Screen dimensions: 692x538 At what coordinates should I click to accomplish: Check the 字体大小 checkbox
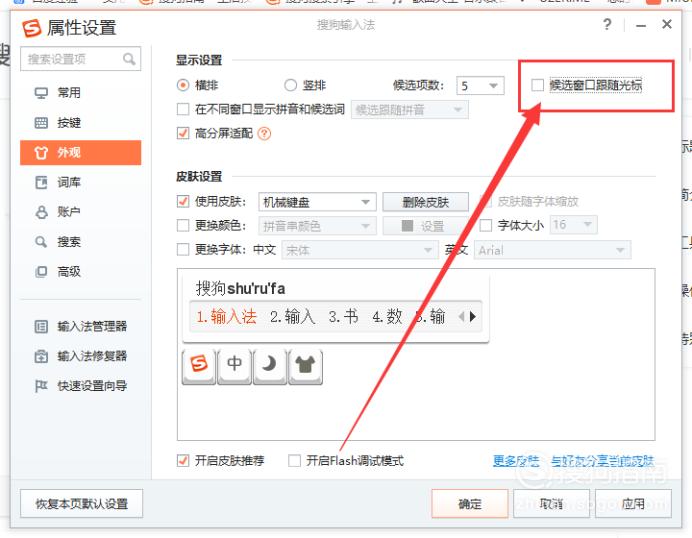click(485, 226)
